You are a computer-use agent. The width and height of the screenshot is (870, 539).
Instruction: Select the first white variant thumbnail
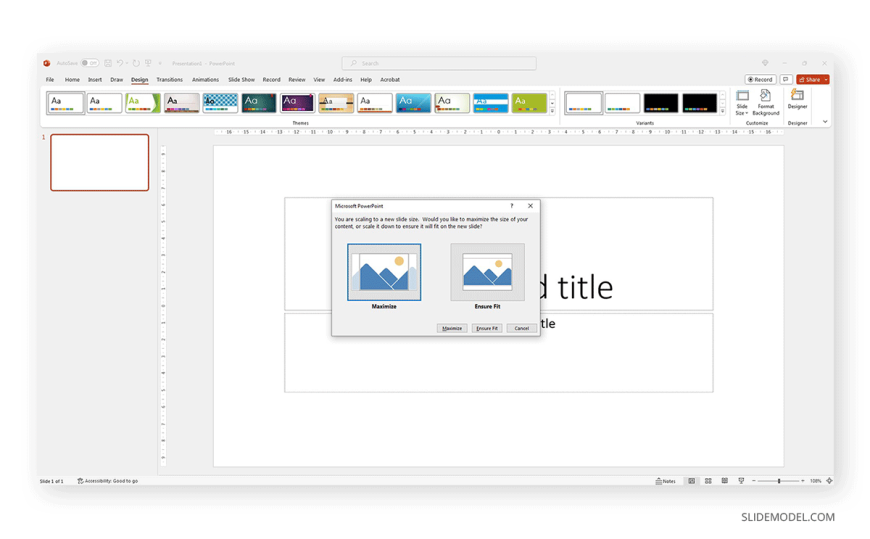583,103
